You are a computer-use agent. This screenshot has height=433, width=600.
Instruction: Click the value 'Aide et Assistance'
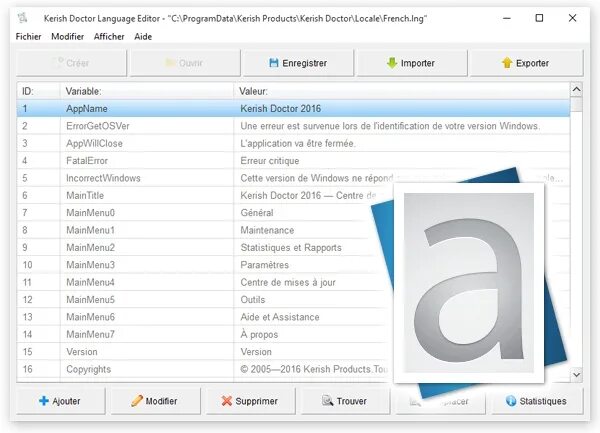click(x=280, y=317)
